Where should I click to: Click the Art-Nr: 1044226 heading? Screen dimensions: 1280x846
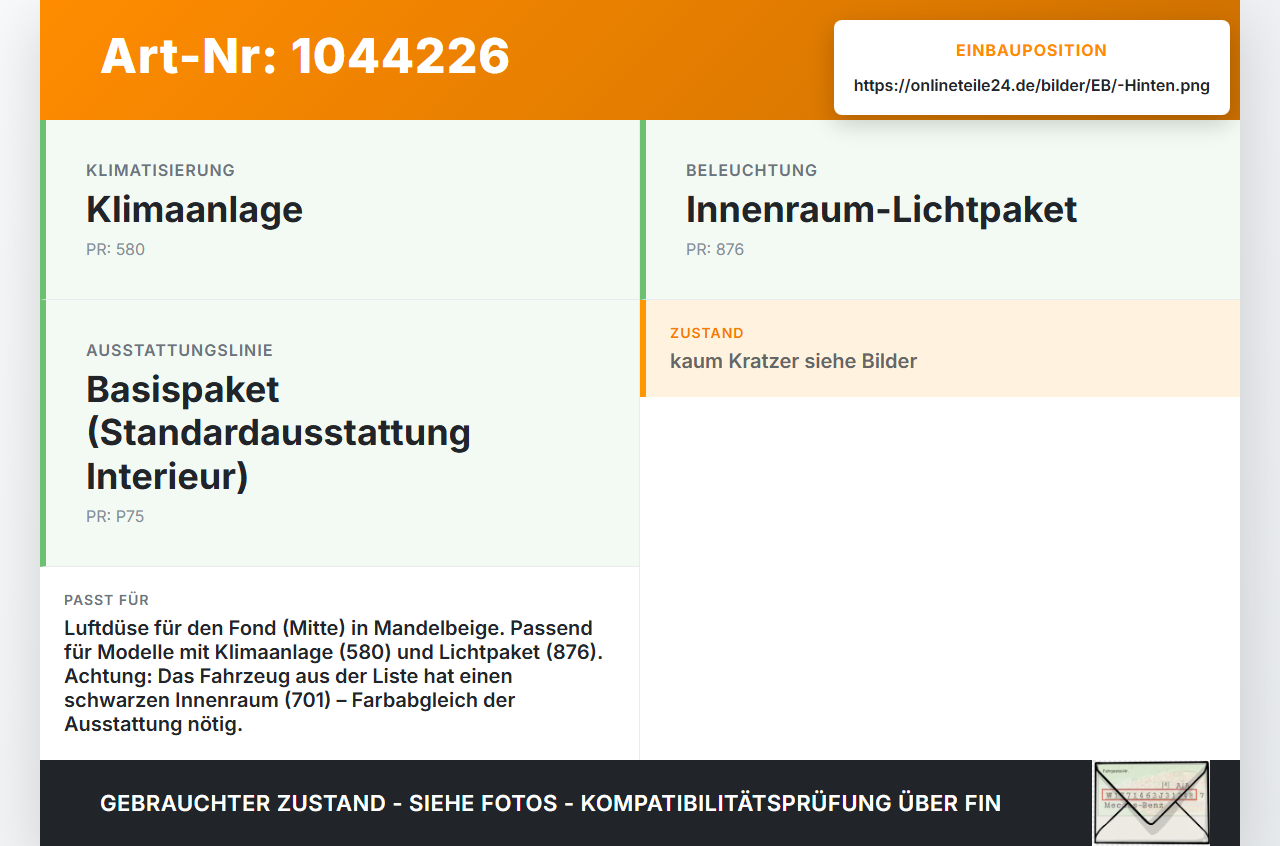305,56
